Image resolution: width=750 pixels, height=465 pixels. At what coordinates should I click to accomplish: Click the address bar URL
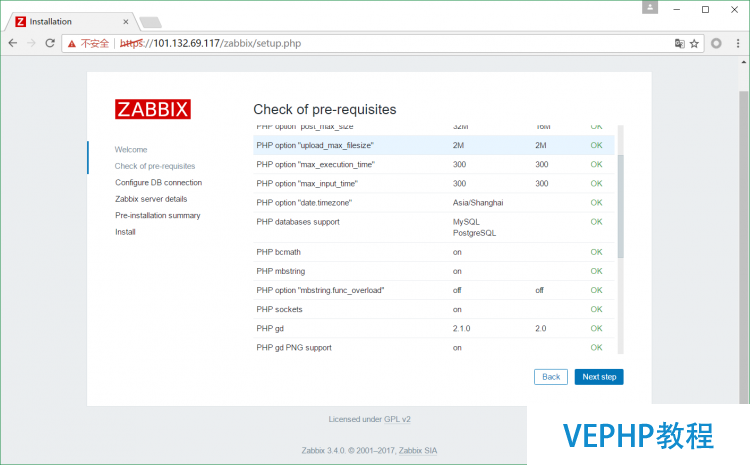click(210, 43)
